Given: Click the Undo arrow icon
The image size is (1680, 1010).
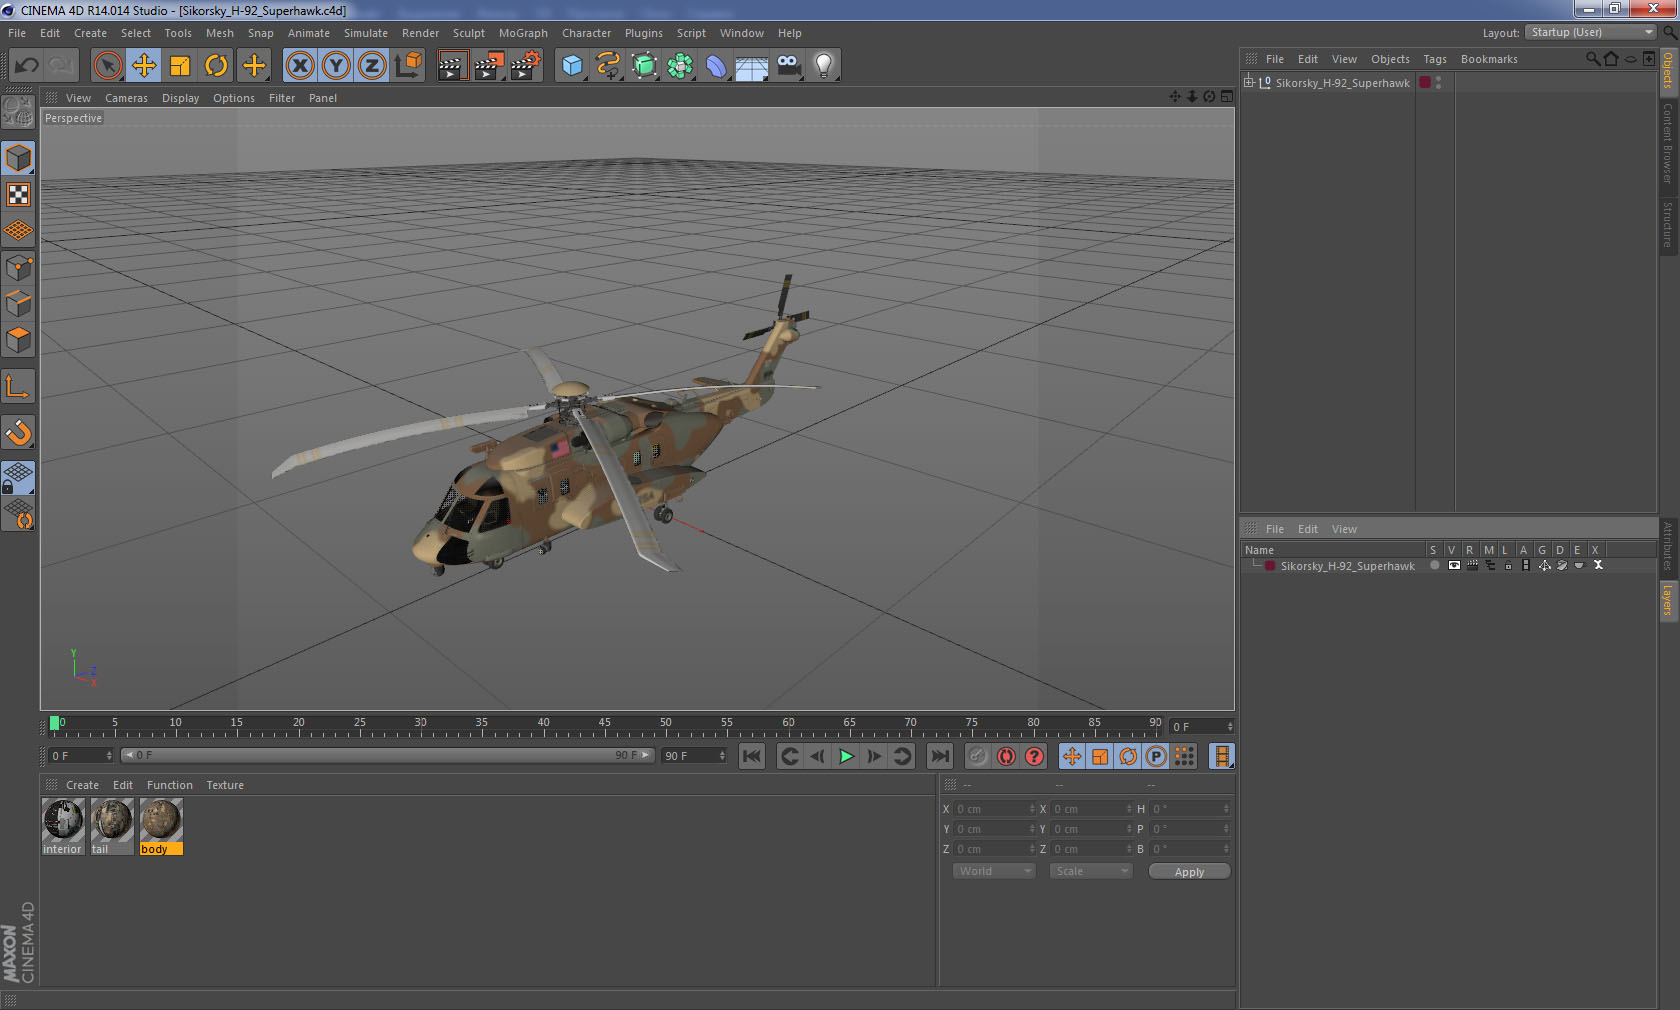Looking at the screenshot, I should click(26, 66).
